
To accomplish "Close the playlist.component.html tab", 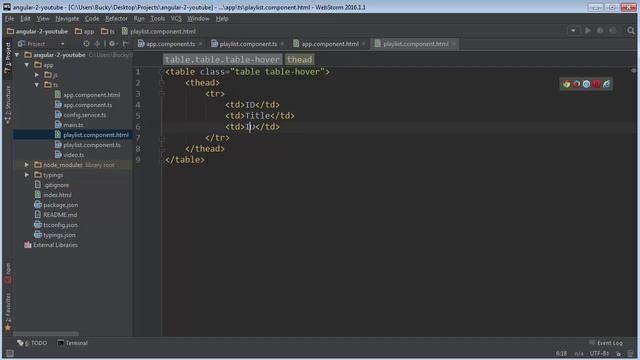I will coord(453,44).
